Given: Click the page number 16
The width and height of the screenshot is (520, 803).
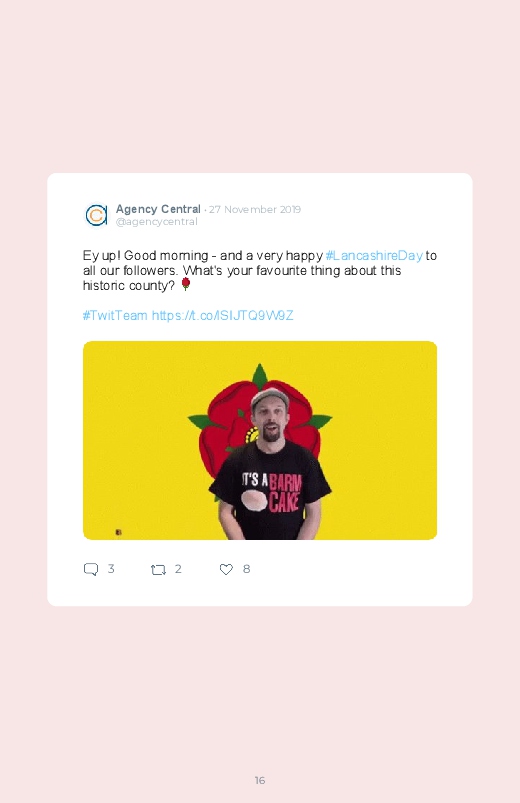Looking at the screenshot, I should (x=260, y=780).
